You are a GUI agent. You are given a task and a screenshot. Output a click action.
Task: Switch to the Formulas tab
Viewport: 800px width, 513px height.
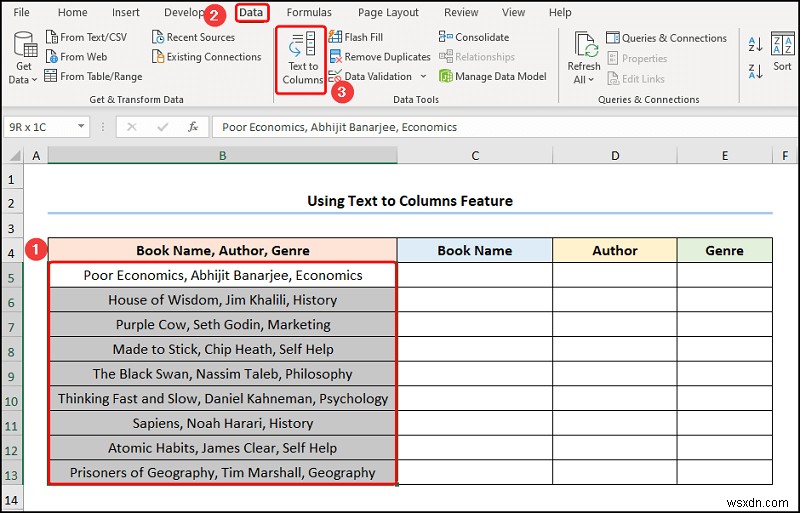click(309, 12)
